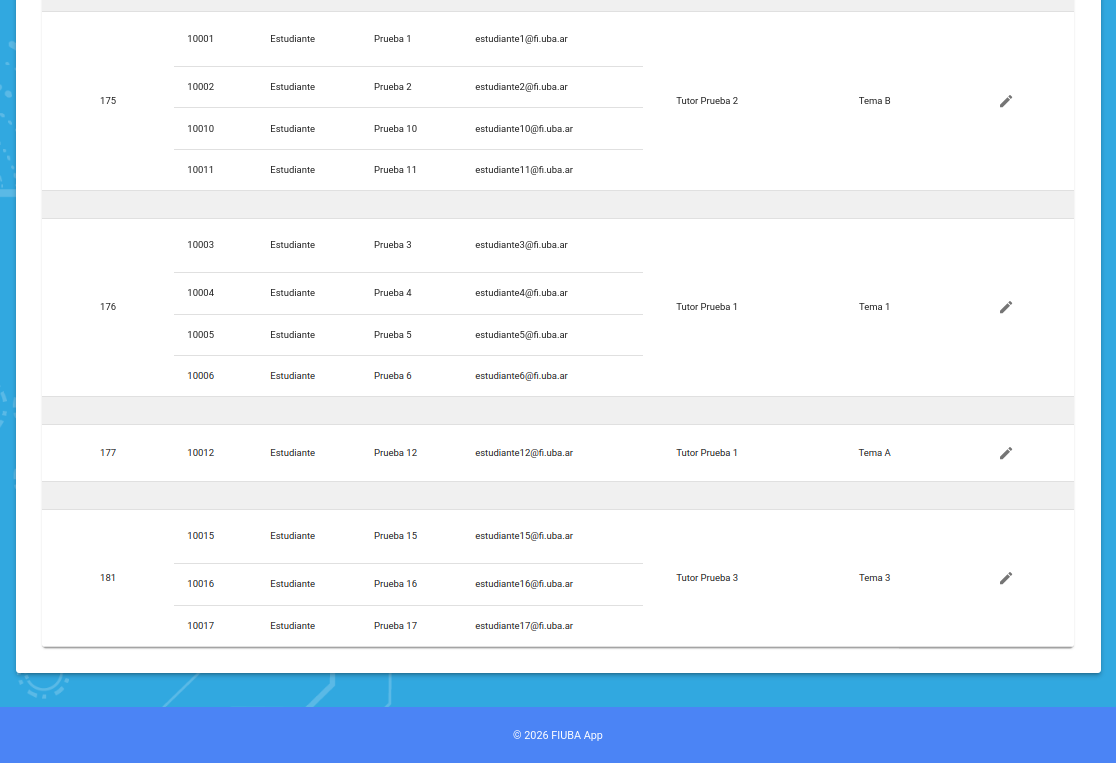
Task: Click email estudiante12@fi.uba.ar
Action: click(523, 453)
